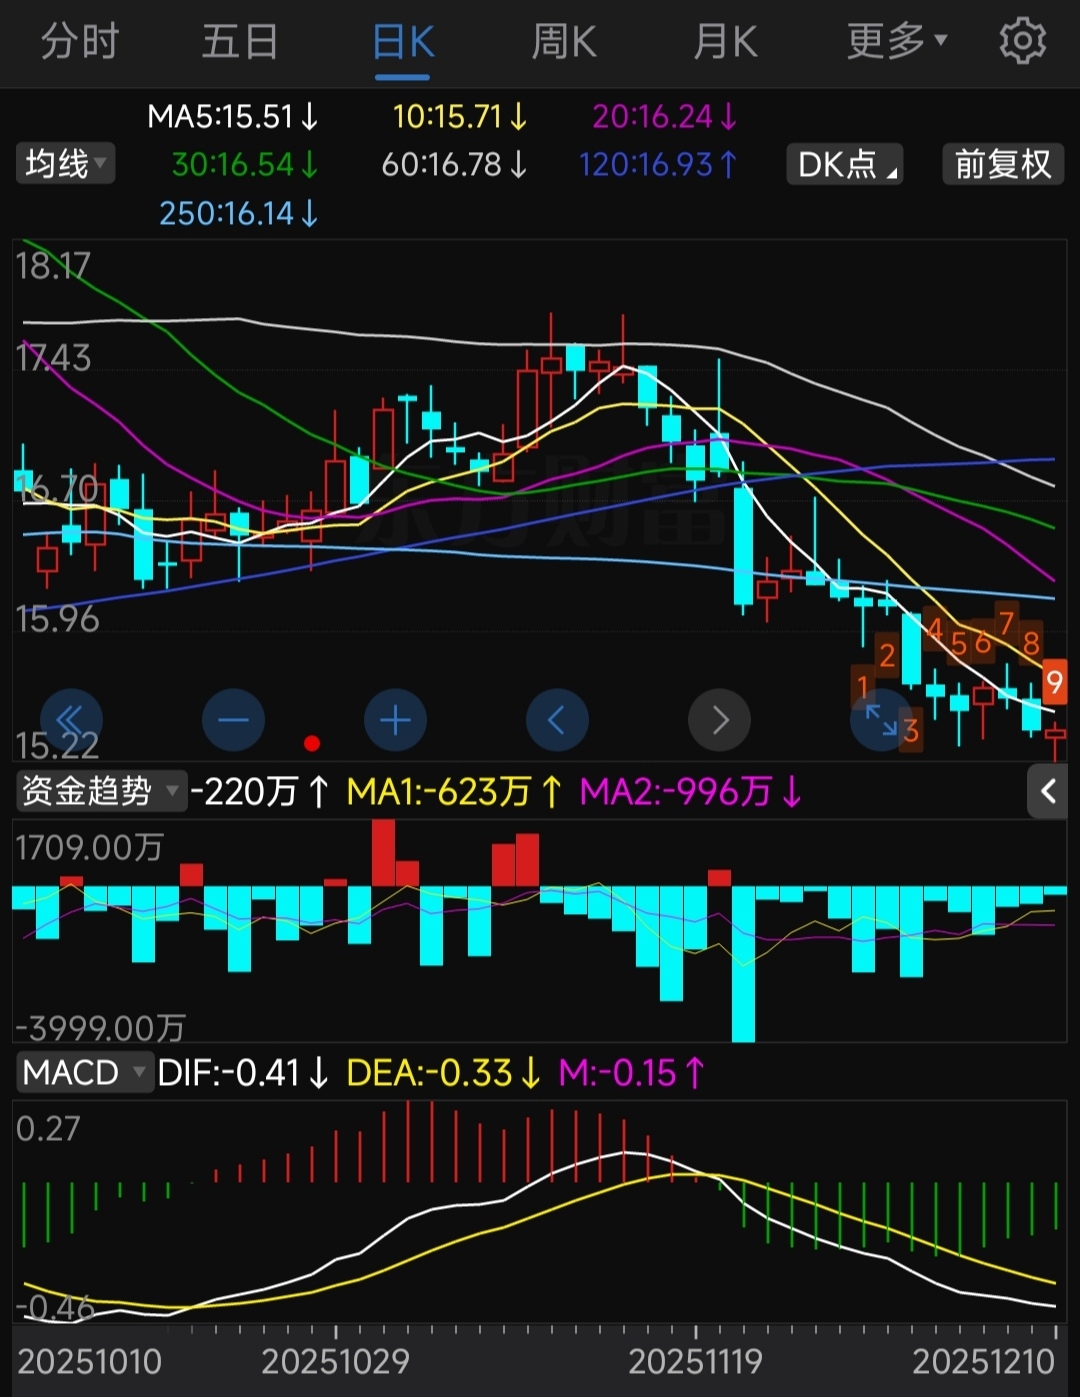Open the MACD indicator dropdown
The height and width of the screenshot is (1397, 1080).
pyautogui.click(x=84, y=1072)
